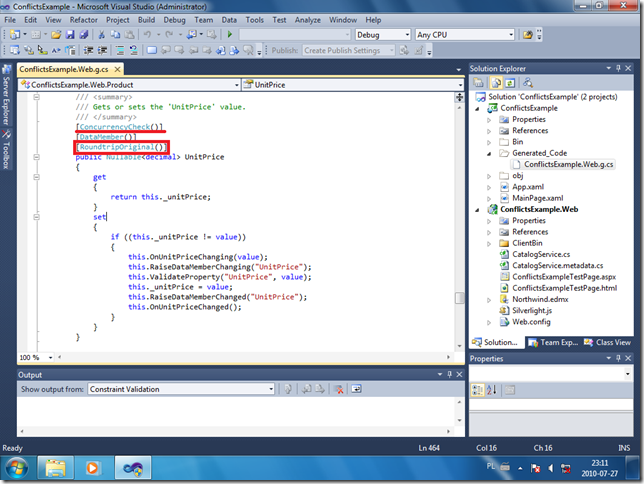Click the Decrease Indent icon
The width and height of the screenshot is (644, 484).
point(88,50)
